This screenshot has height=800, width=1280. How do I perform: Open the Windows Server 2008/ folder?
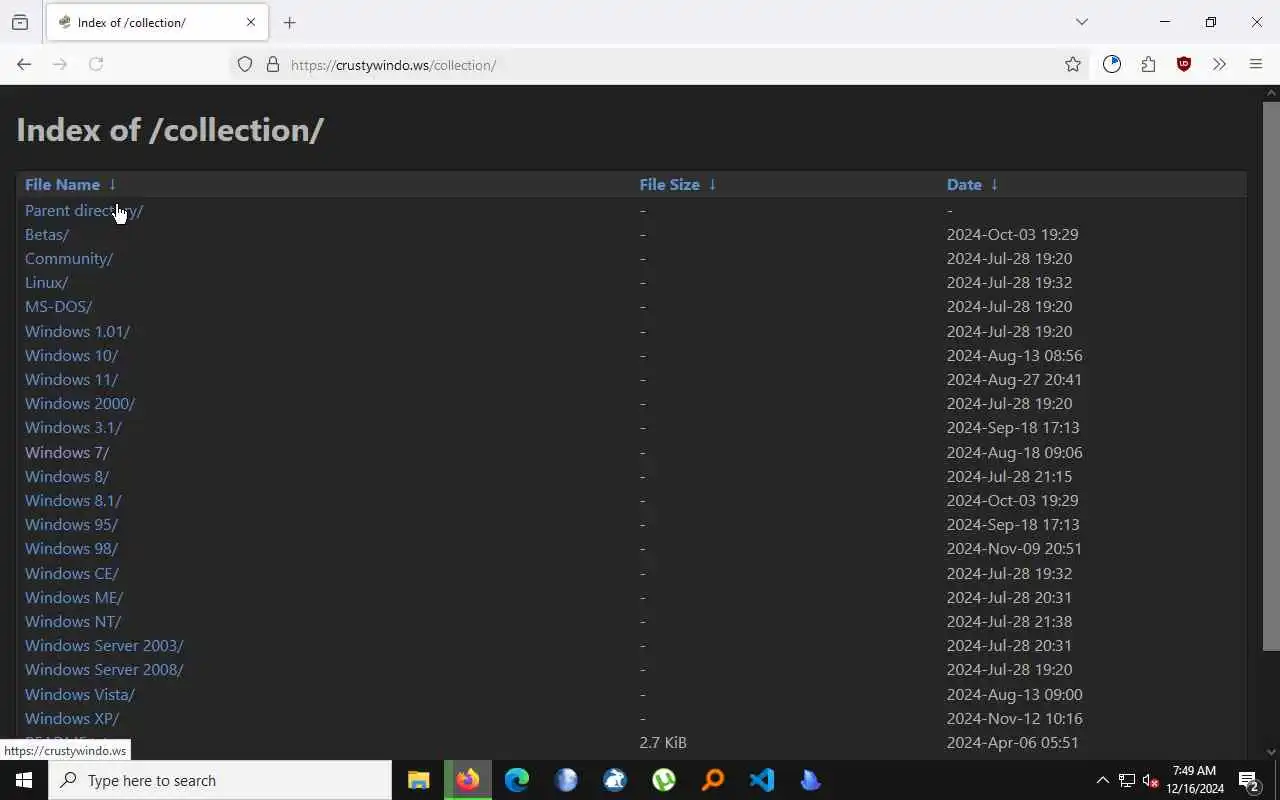click(x=104, y=669)
